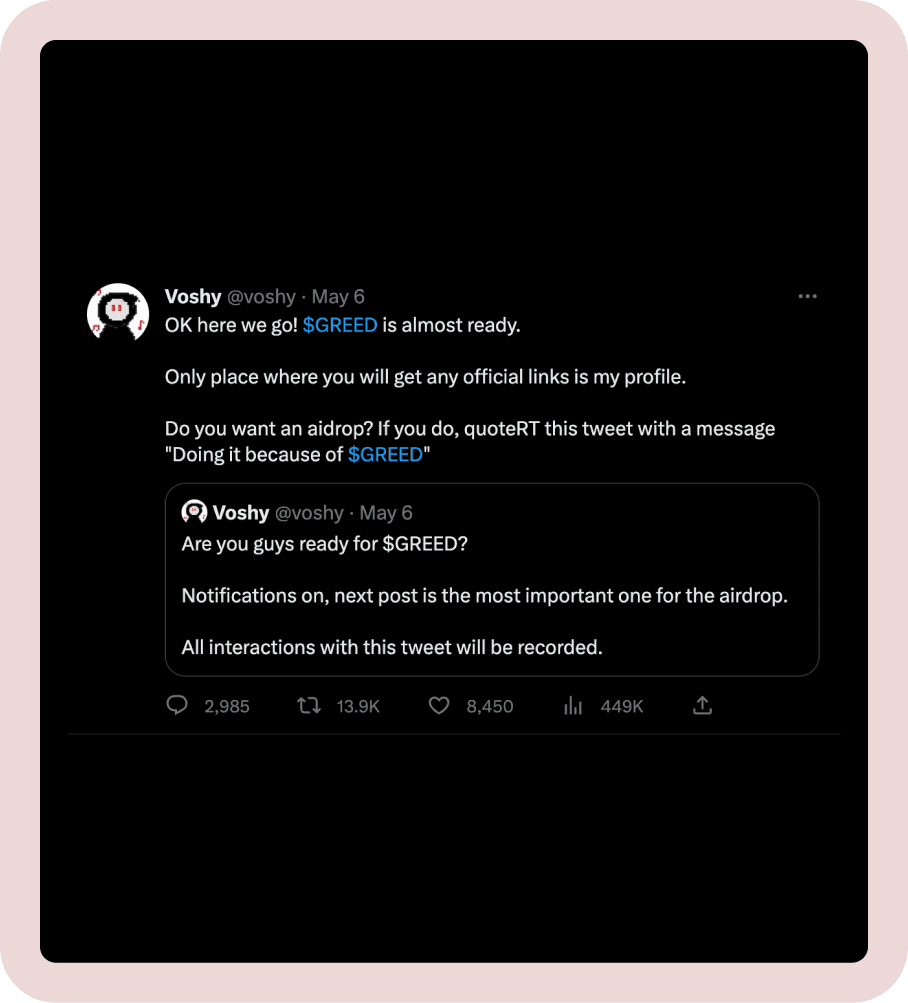
Task: Click the 2,985 replies count
Action: [227, 707]
